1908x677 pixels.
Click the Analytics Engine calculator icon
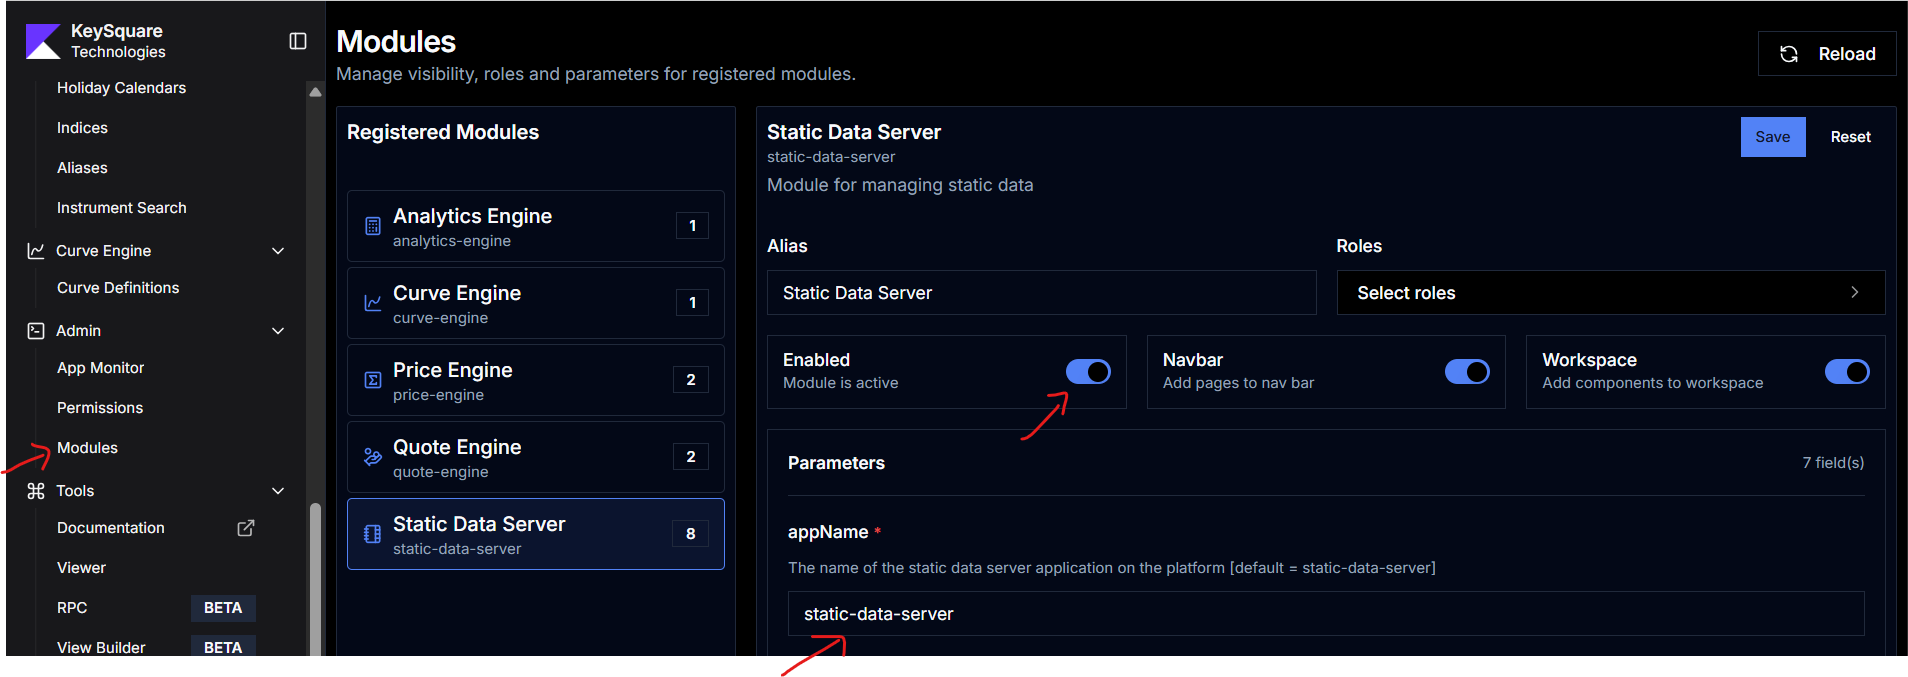[373, 226]
